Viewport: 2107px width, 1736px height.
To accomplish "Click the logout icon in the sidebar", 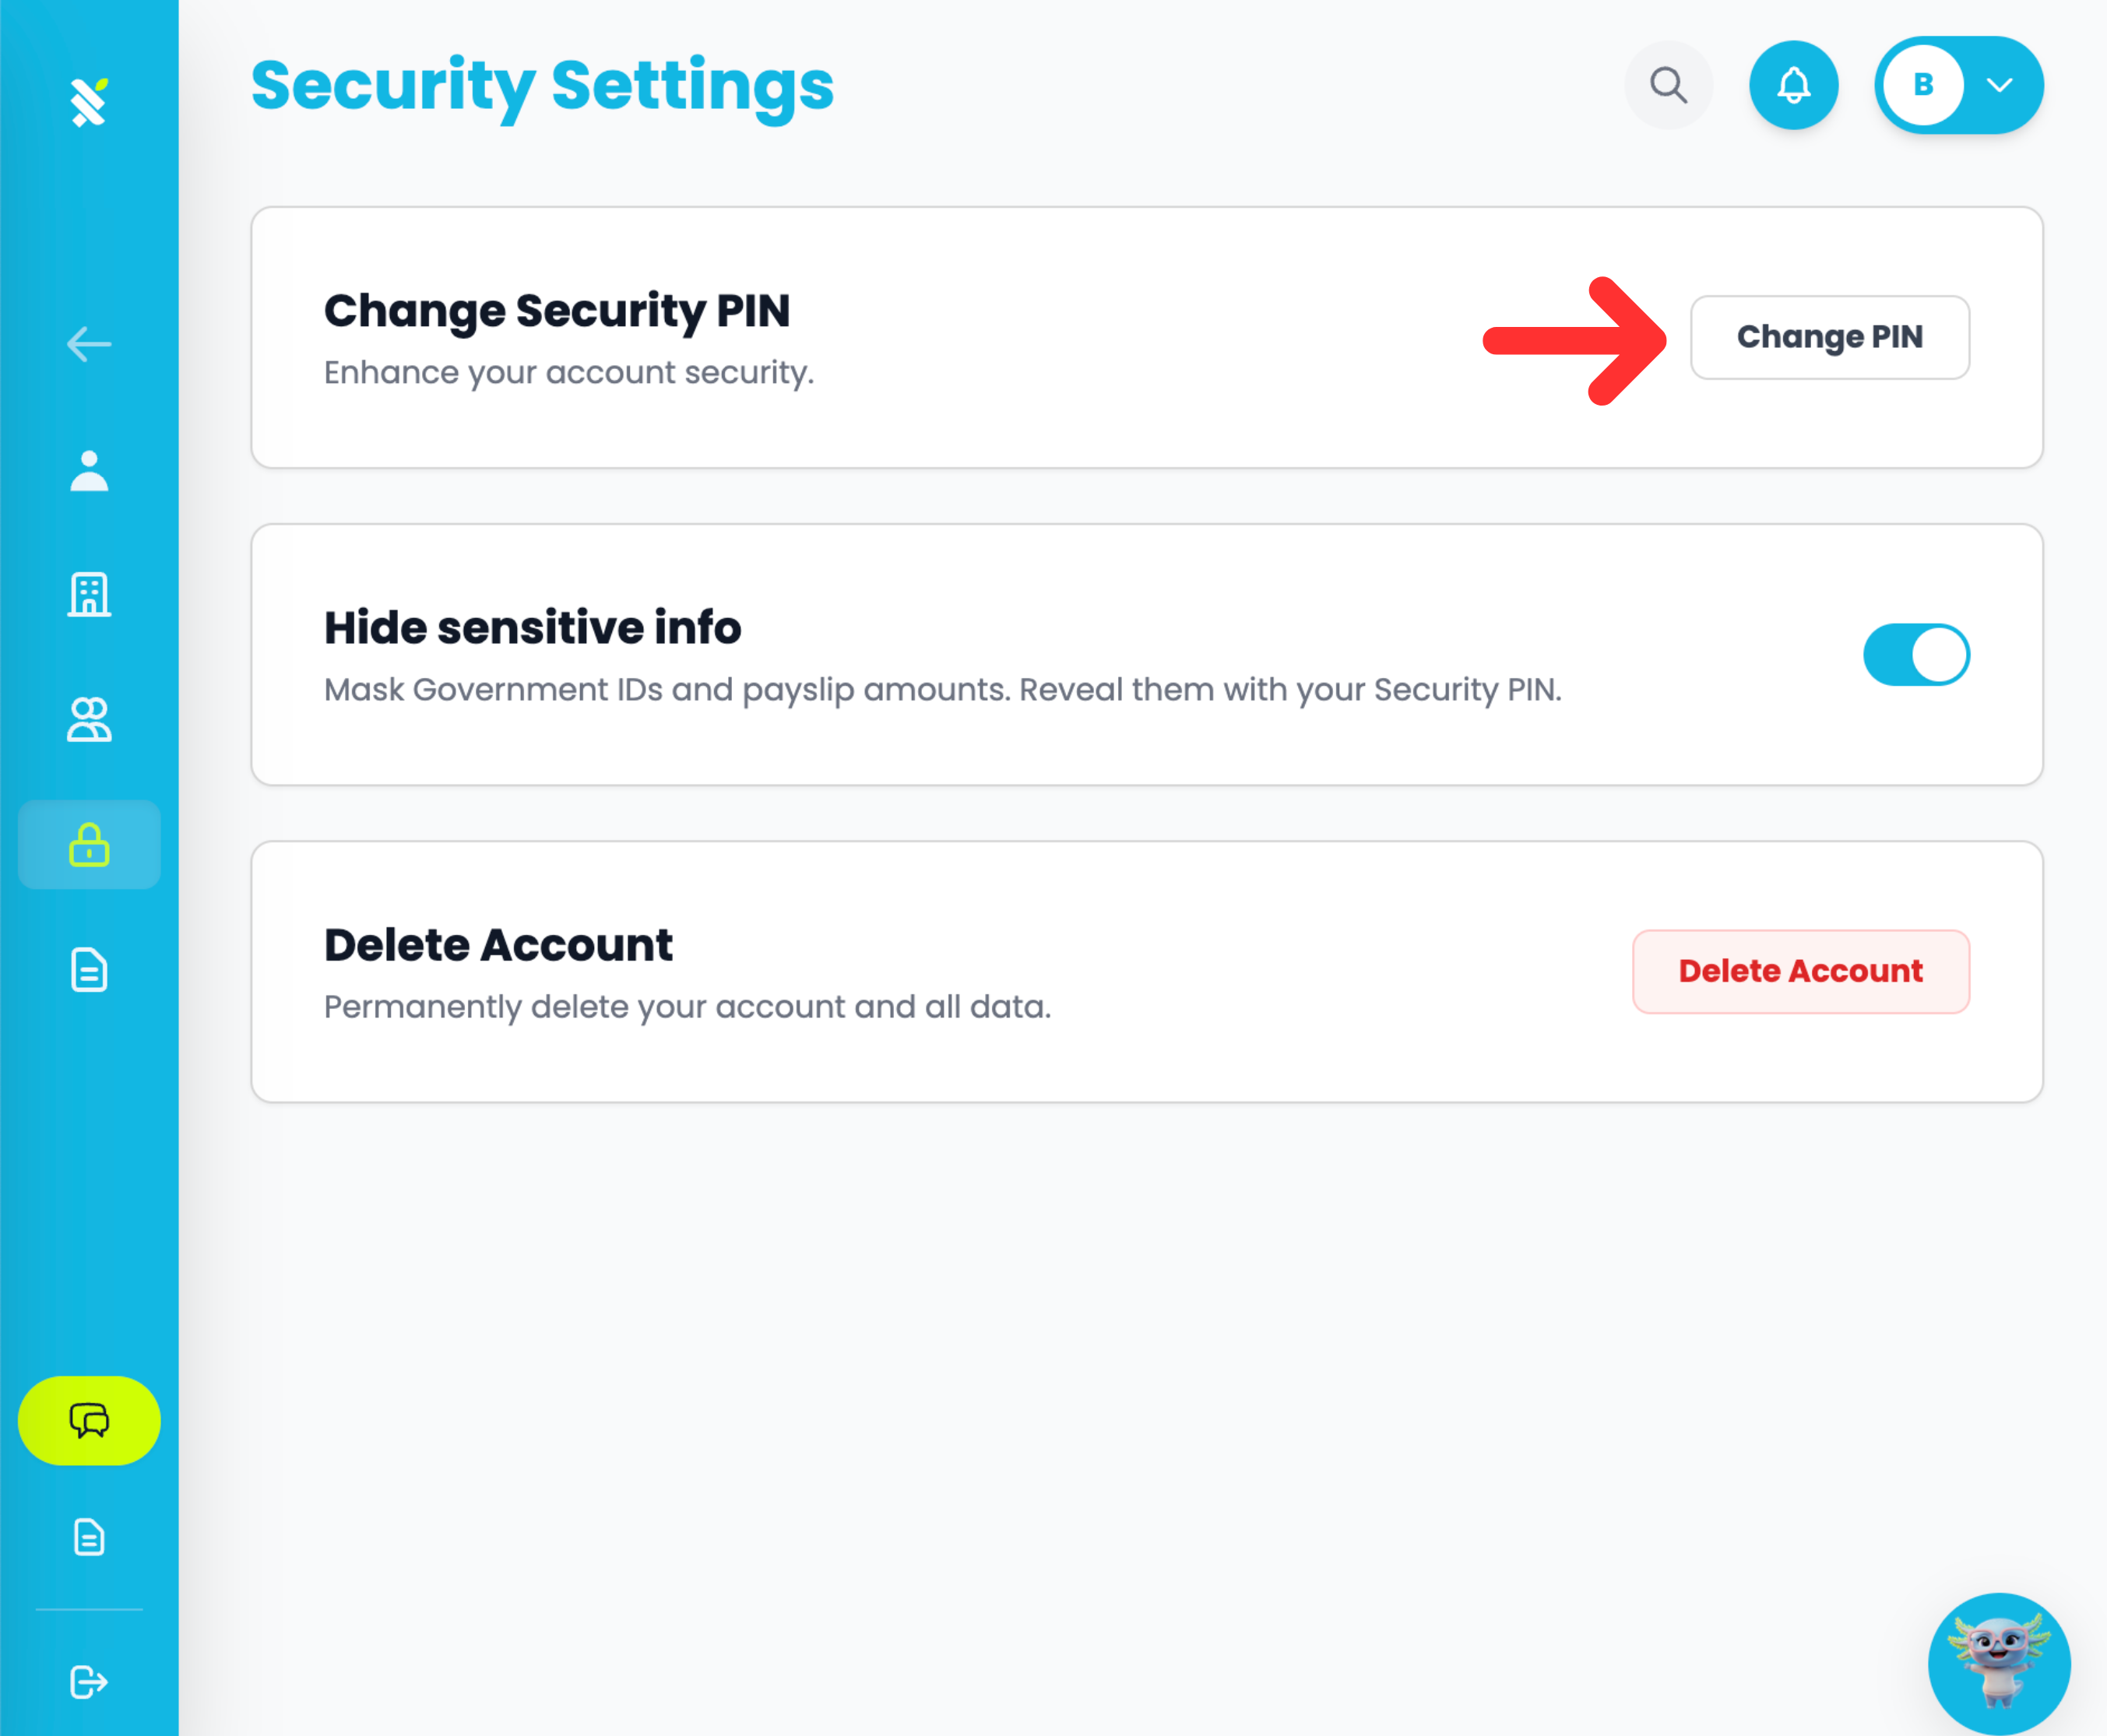I will point(89,1682).
